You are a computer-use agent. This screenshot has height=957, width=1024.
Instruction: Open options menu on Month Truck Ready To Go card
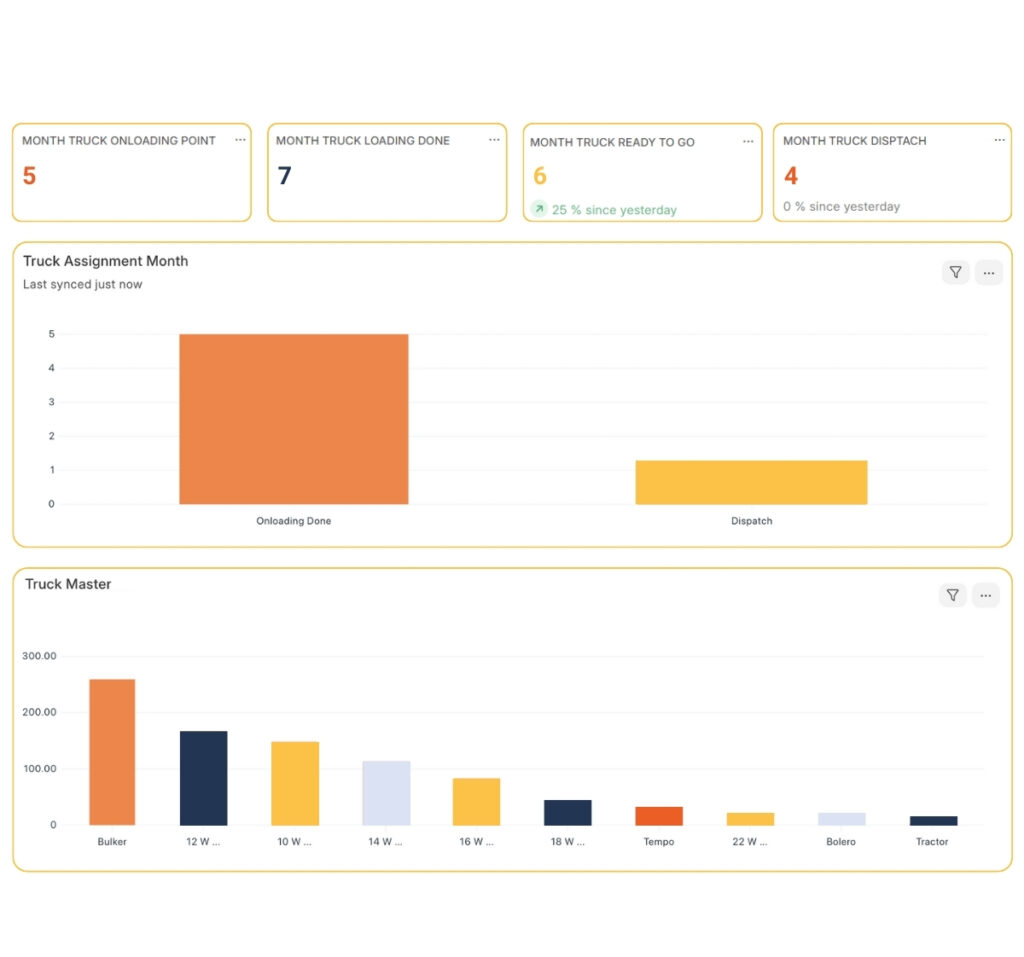click(x=748, y=142)
